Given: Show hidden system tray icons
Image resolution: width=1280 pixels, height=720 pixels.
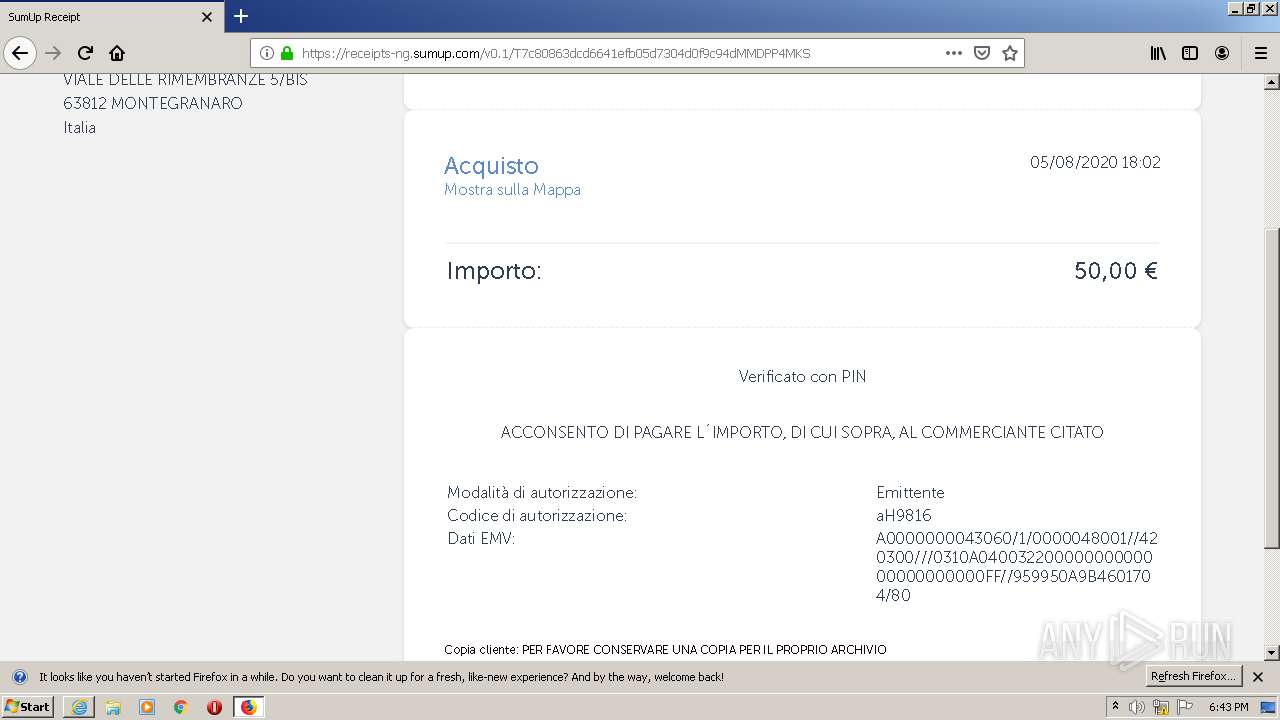Looking at the screenshot, I should (1116, 707).
